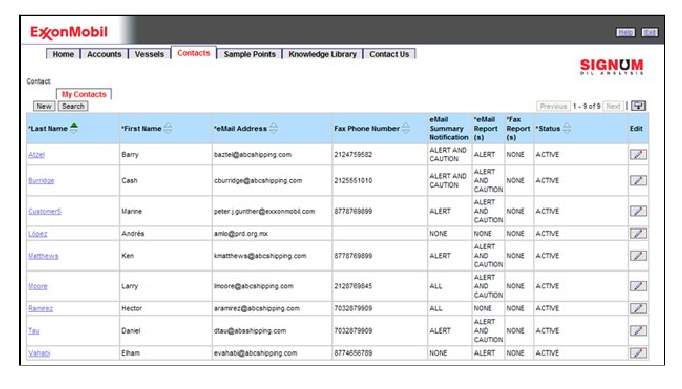
Task: Click the ExxonMobil logo
Action: [x=69, y=32]
